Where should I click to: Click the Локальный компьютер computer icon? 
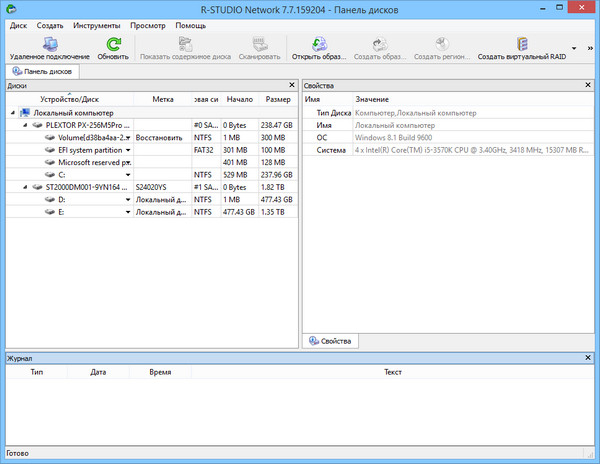pos(24,113)
